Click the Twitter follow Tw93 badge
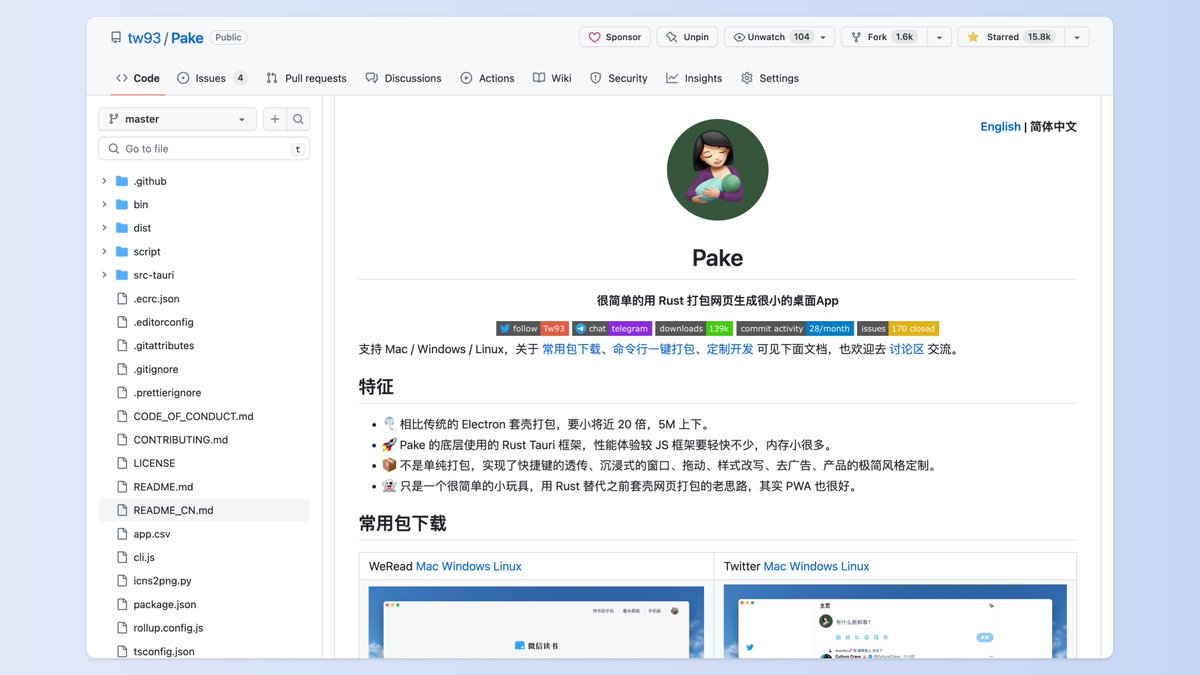The height and width of the screenshot is (675, 1200). [531, 328]
